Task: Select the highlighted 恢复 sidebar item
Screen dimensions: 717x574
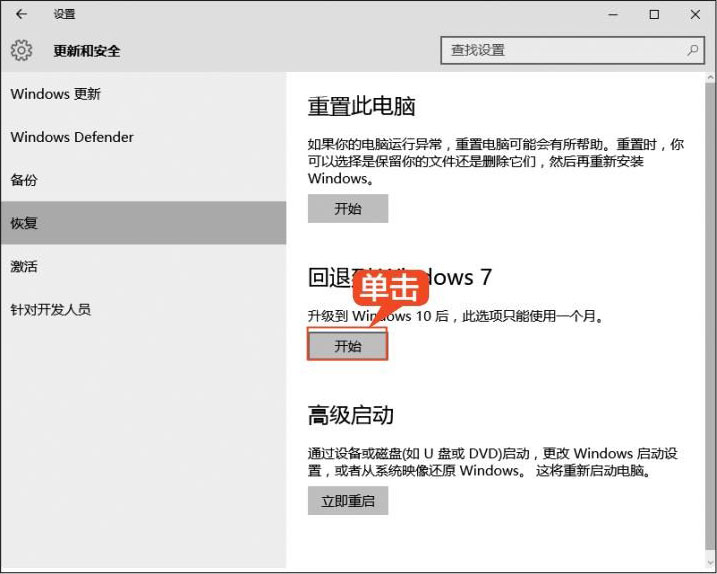Action: click(x=24, y=223)
